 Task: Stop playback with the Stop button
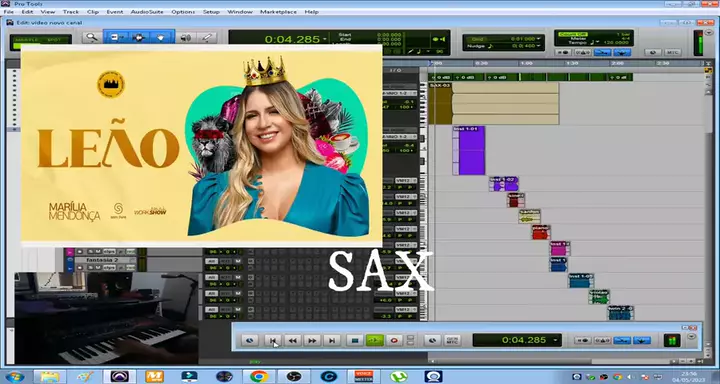pos(355,340)
